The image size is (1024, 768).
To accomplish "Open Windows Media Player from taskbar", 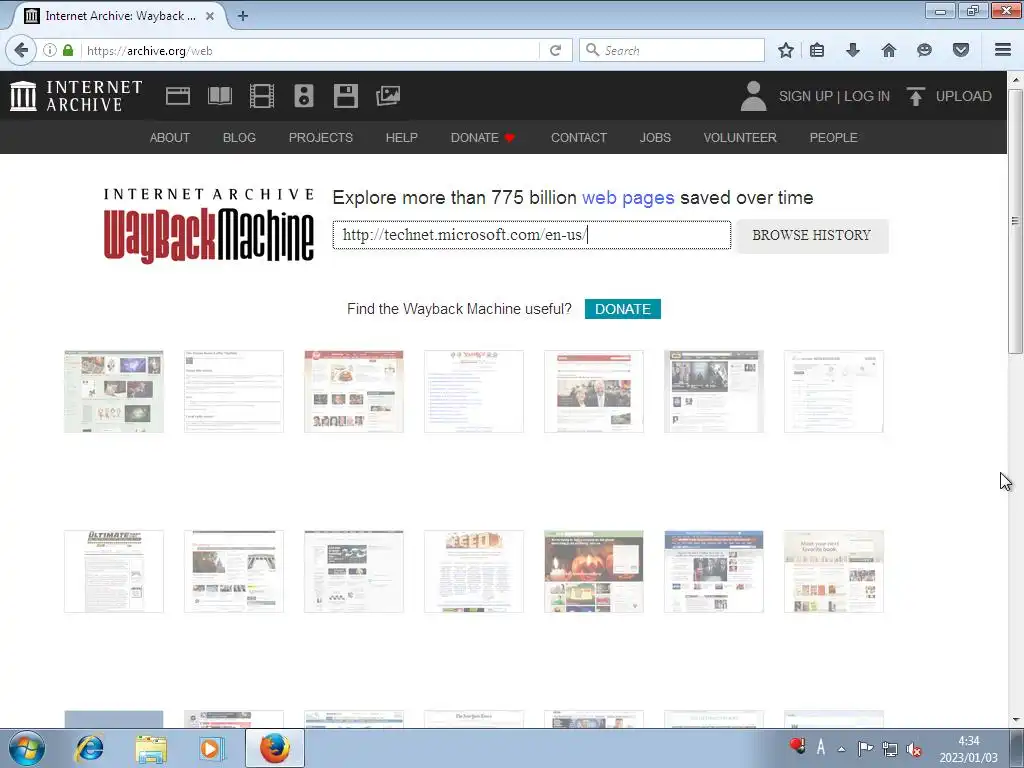I will tap(212, 748).
